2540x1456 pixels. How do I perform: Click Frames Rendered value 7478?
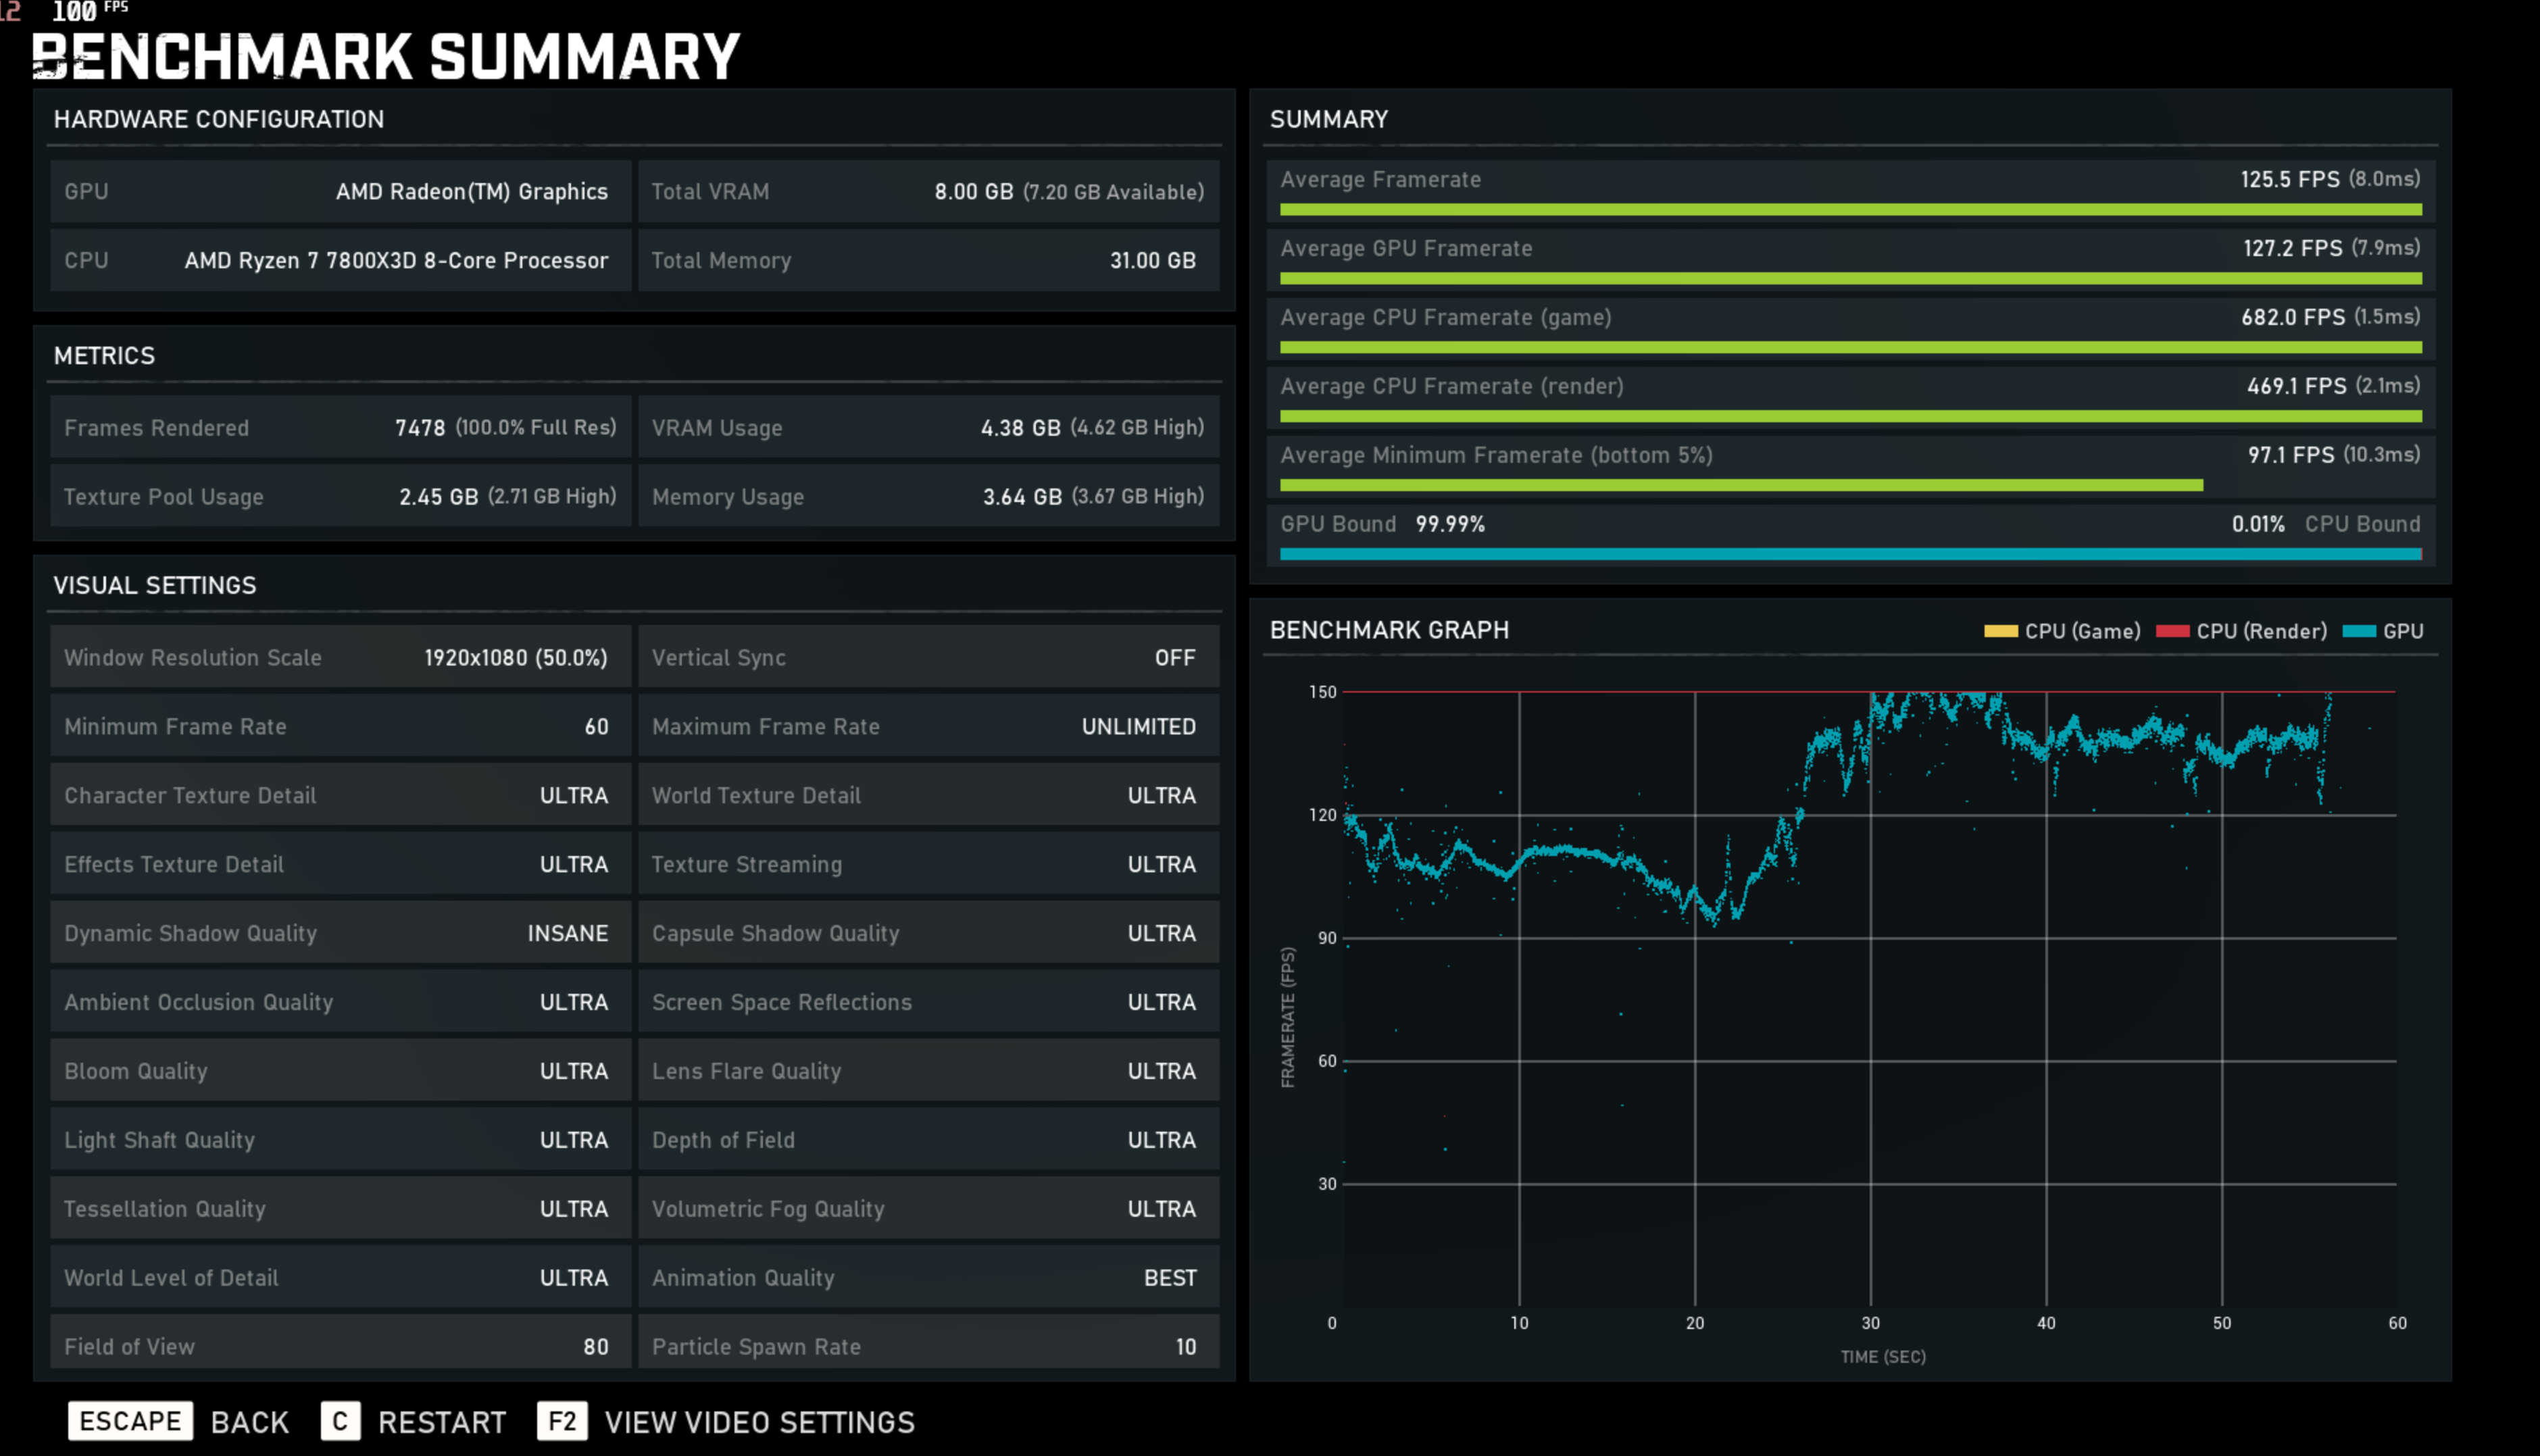pyautogui.click(x=420, y=428)
